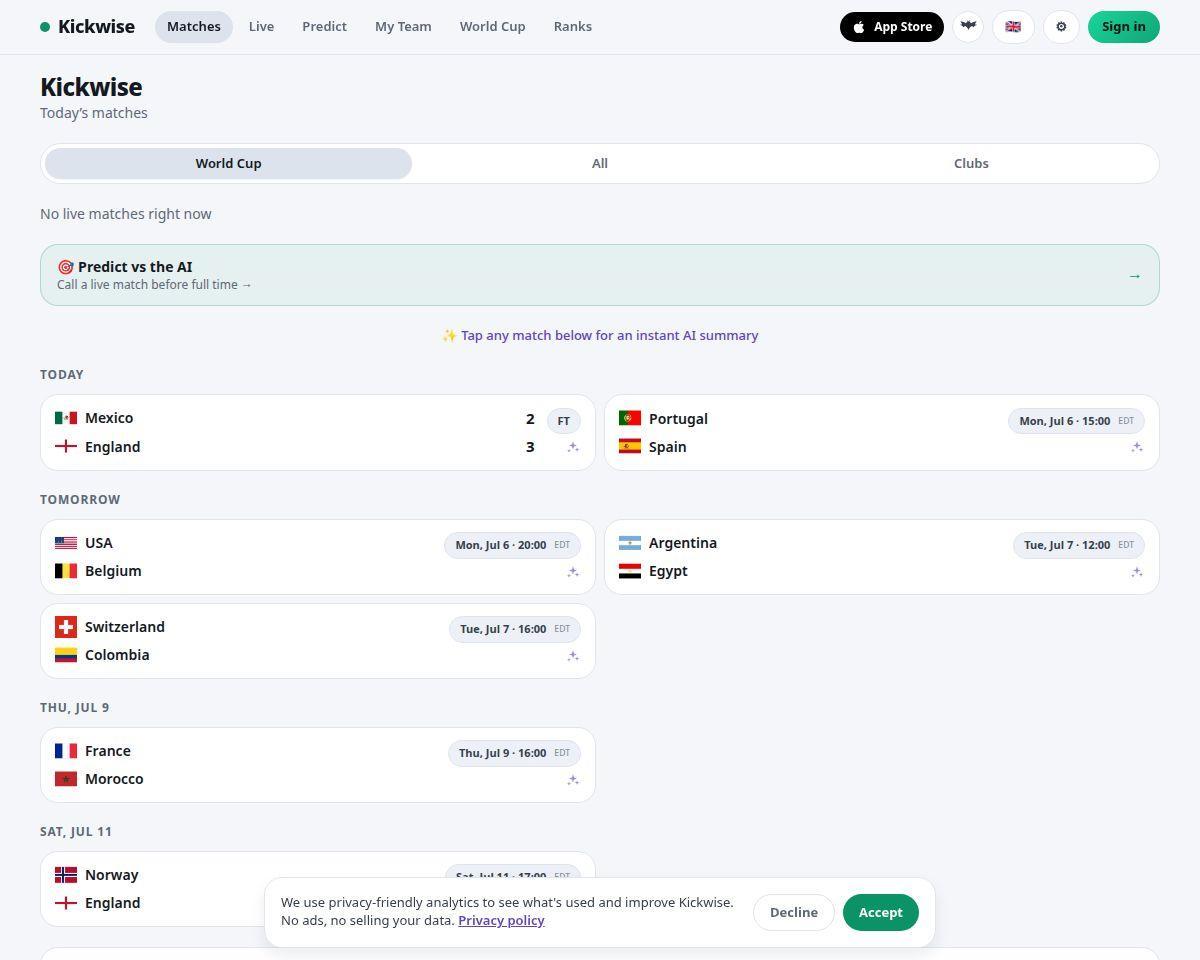1200x960 pixels.
Task: Click the FT status badge
Action: (x=564, y=421)
